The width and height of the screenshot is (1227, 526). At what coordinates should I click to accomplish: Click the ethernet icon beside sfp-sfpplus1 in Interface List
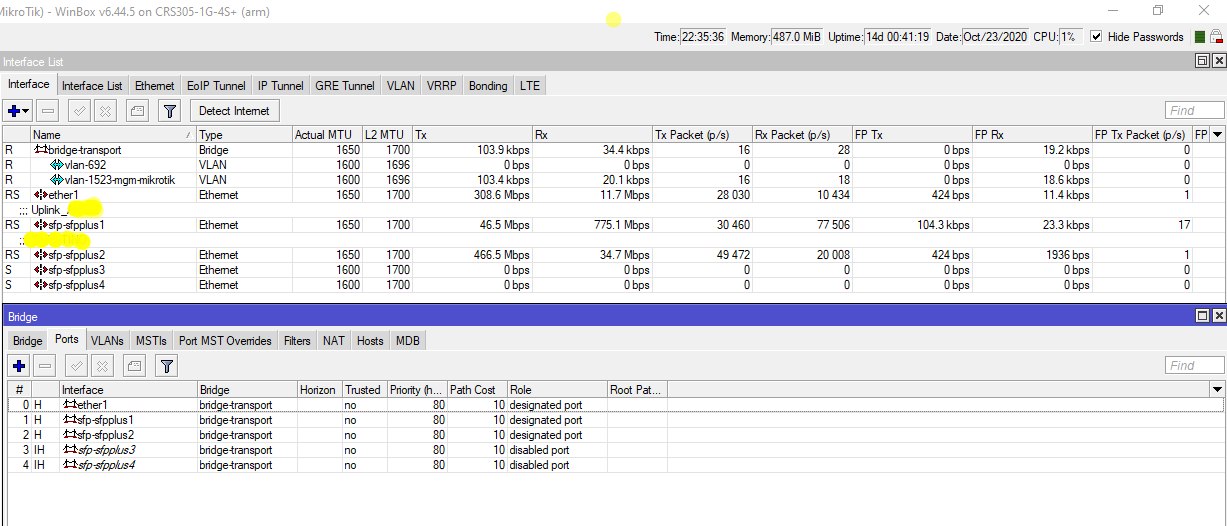(41, 225)
